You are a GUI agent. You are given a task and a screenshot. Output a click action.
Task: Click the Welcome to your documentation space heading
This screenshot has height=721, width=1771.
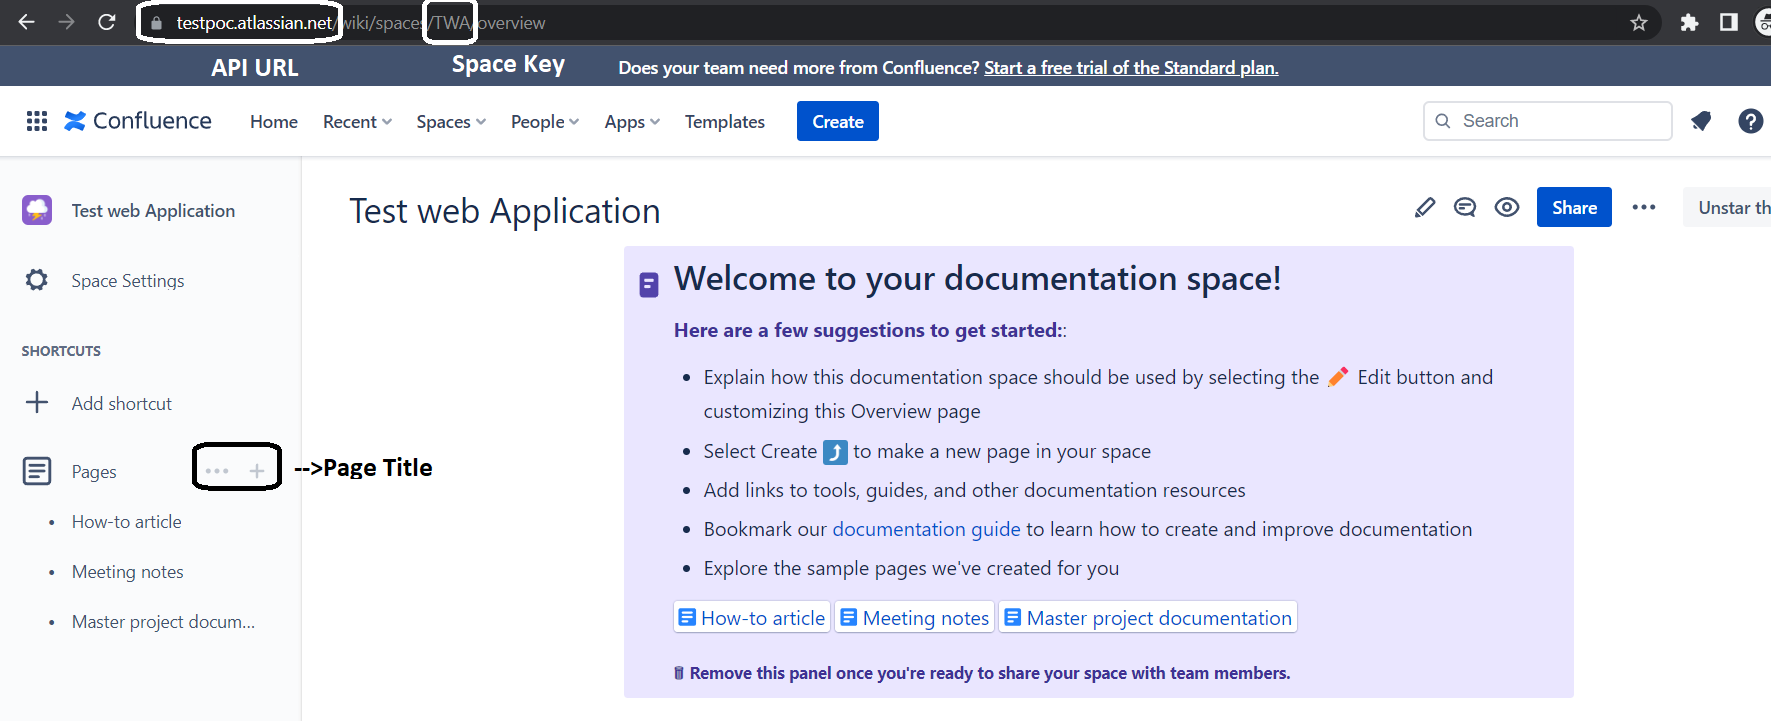point(977,278)
